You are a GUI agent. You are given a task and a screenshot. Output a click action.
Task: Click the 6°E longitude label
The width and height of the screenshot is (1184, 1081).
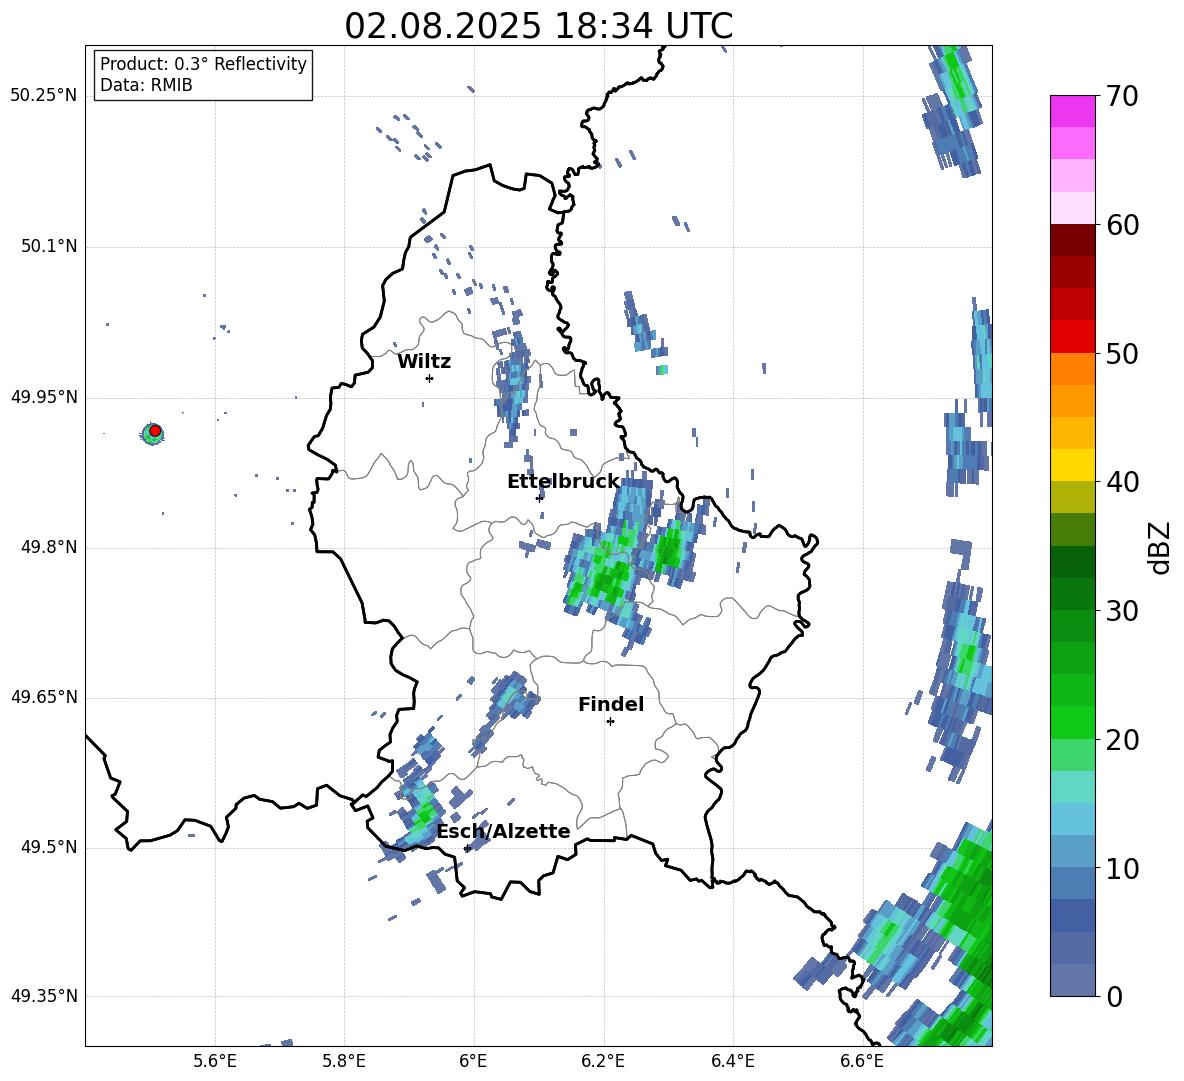[473, 1062]
